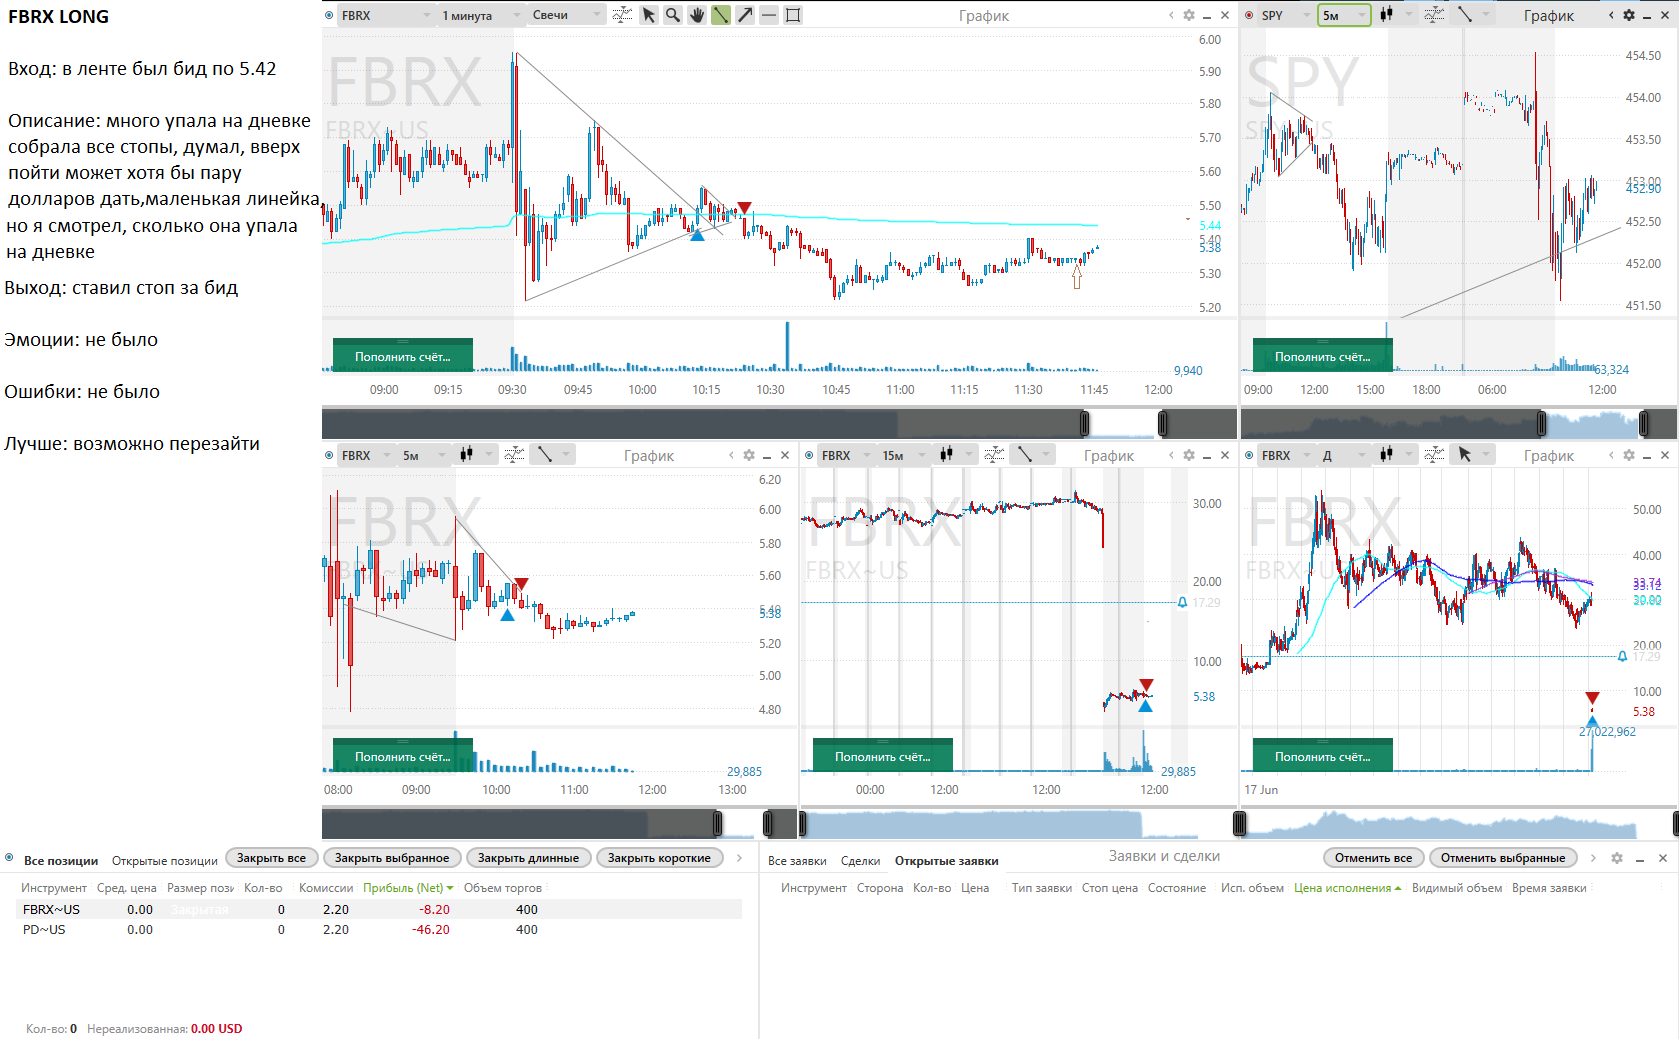
Task: Open the 5м timeframe dropdown in SPY chart
Action: click(x=1344, y=15)
